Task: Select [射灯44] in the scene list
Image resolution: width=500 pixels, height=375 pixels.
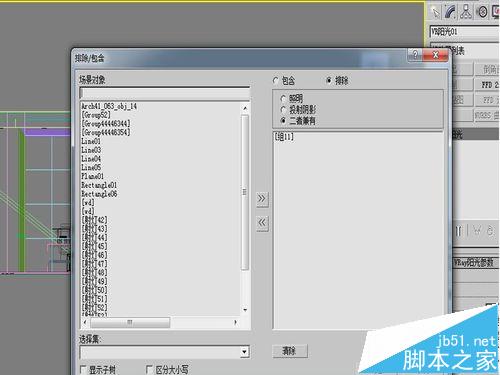Action: point(95,237)
